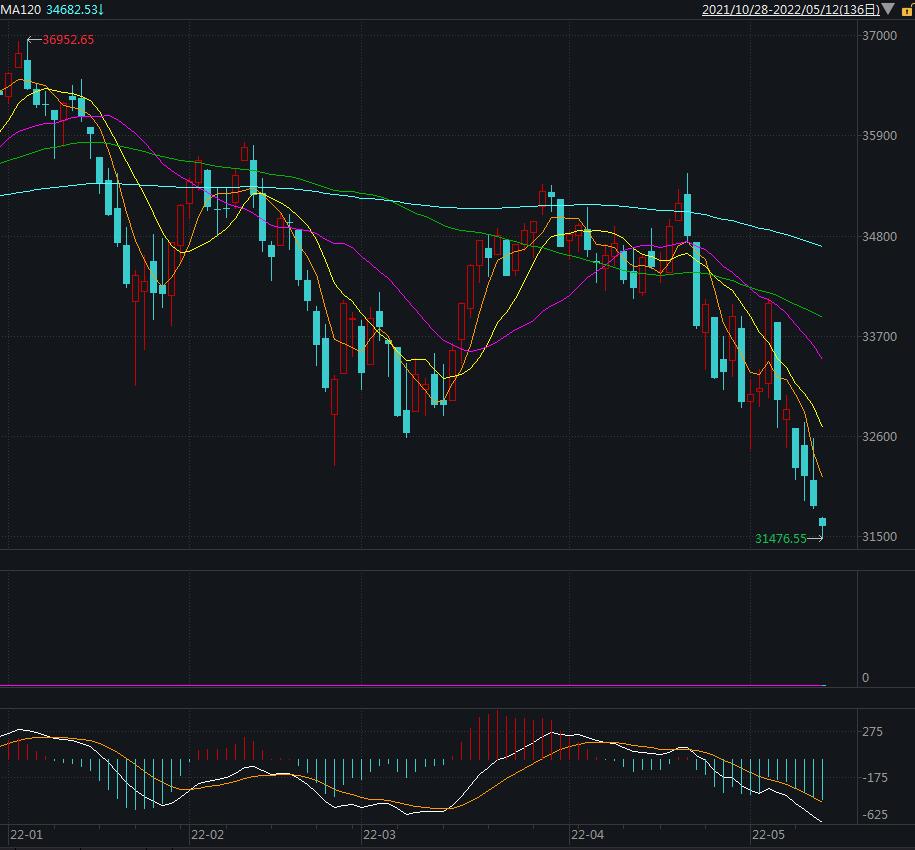The height and width of the screenshot is (850, 915).
Task: Click the MA120 indicator label
Action: tap(20, 9)
